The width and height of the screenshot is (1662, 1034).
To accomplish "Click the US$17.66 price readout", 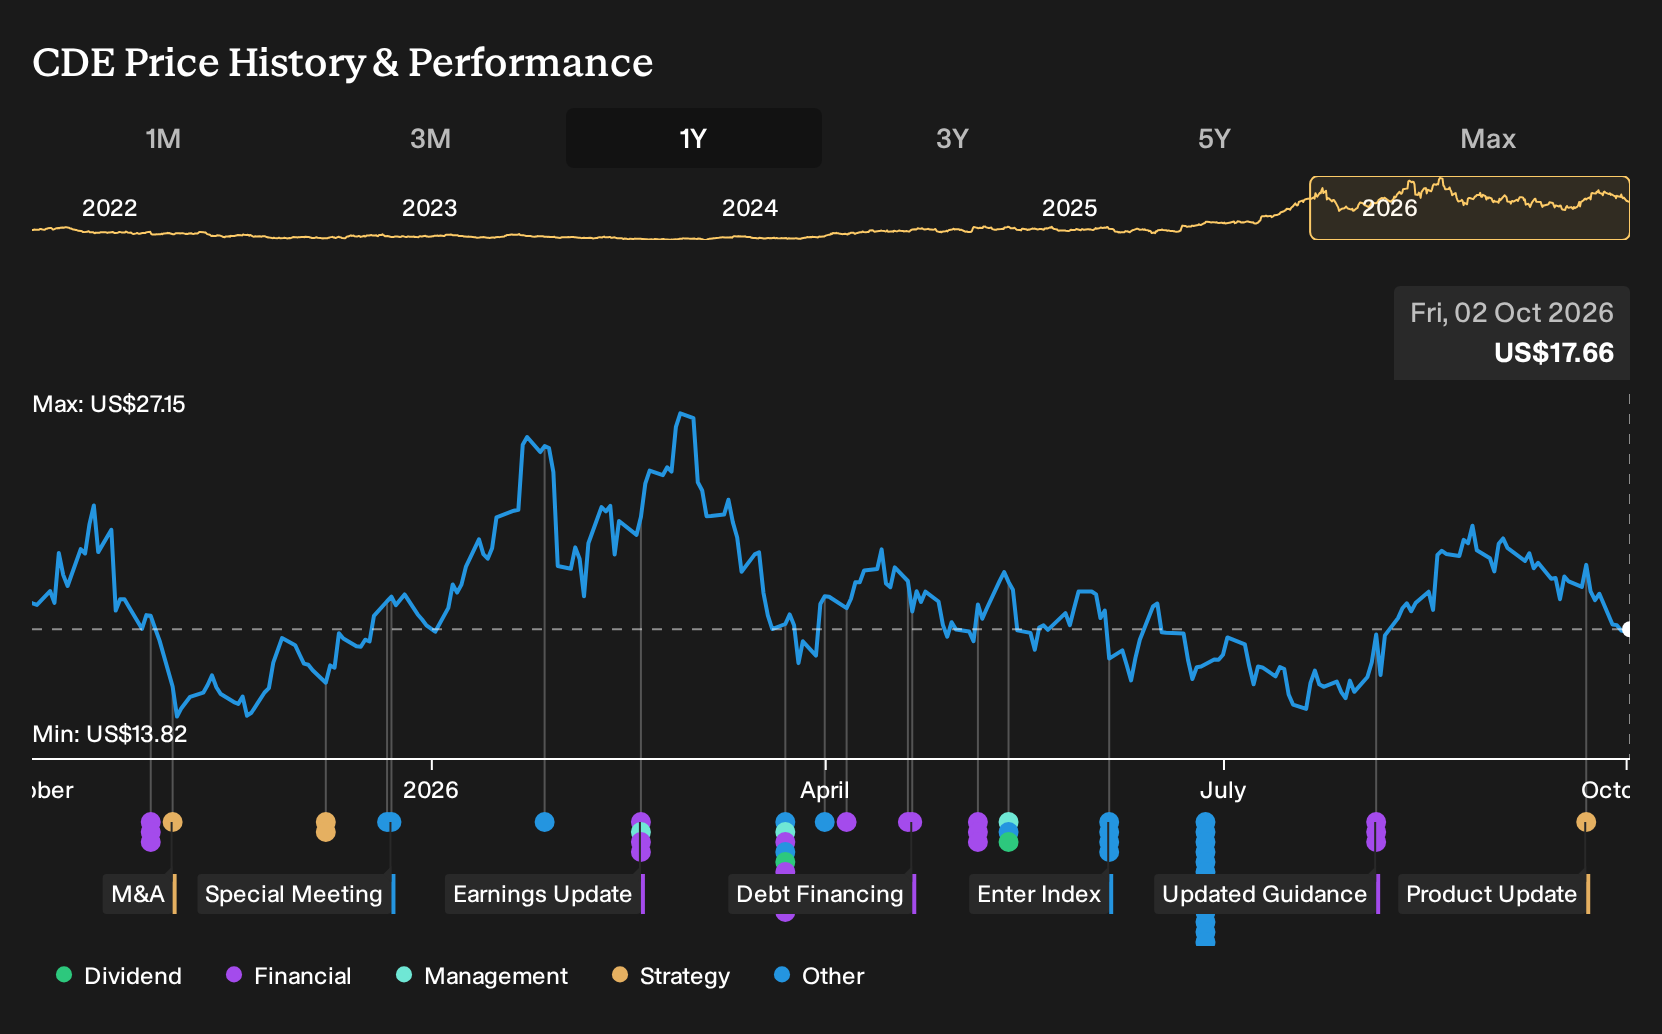I will click(x=1554, y=353).
